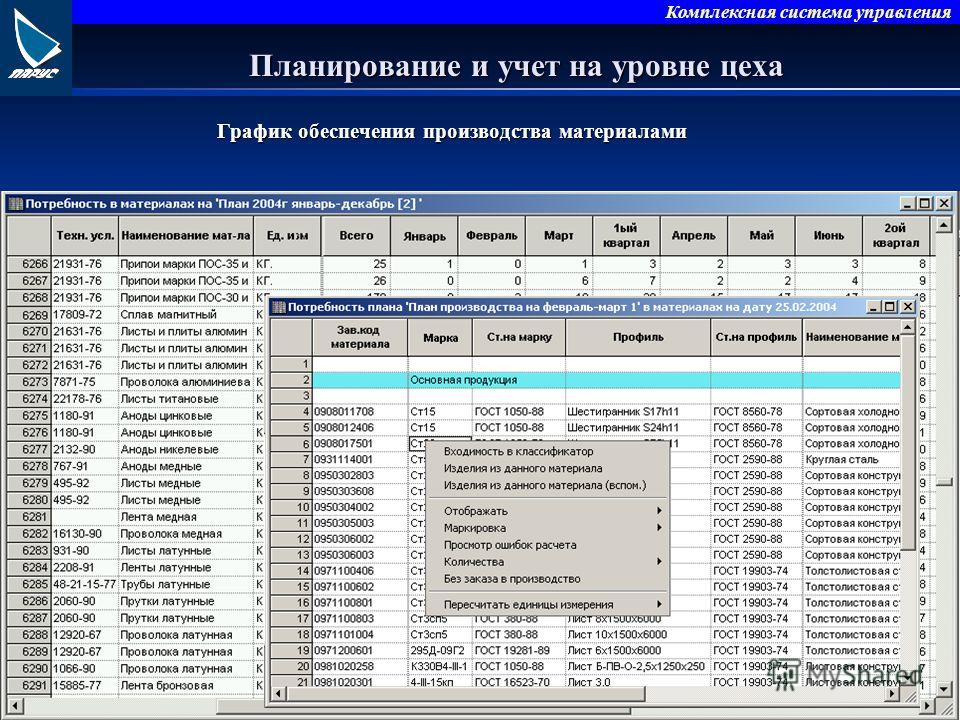The width and height of the screenshot is (960, 720).
Task: Click the 'Июнь' column header
Action: tap(829, 236)
